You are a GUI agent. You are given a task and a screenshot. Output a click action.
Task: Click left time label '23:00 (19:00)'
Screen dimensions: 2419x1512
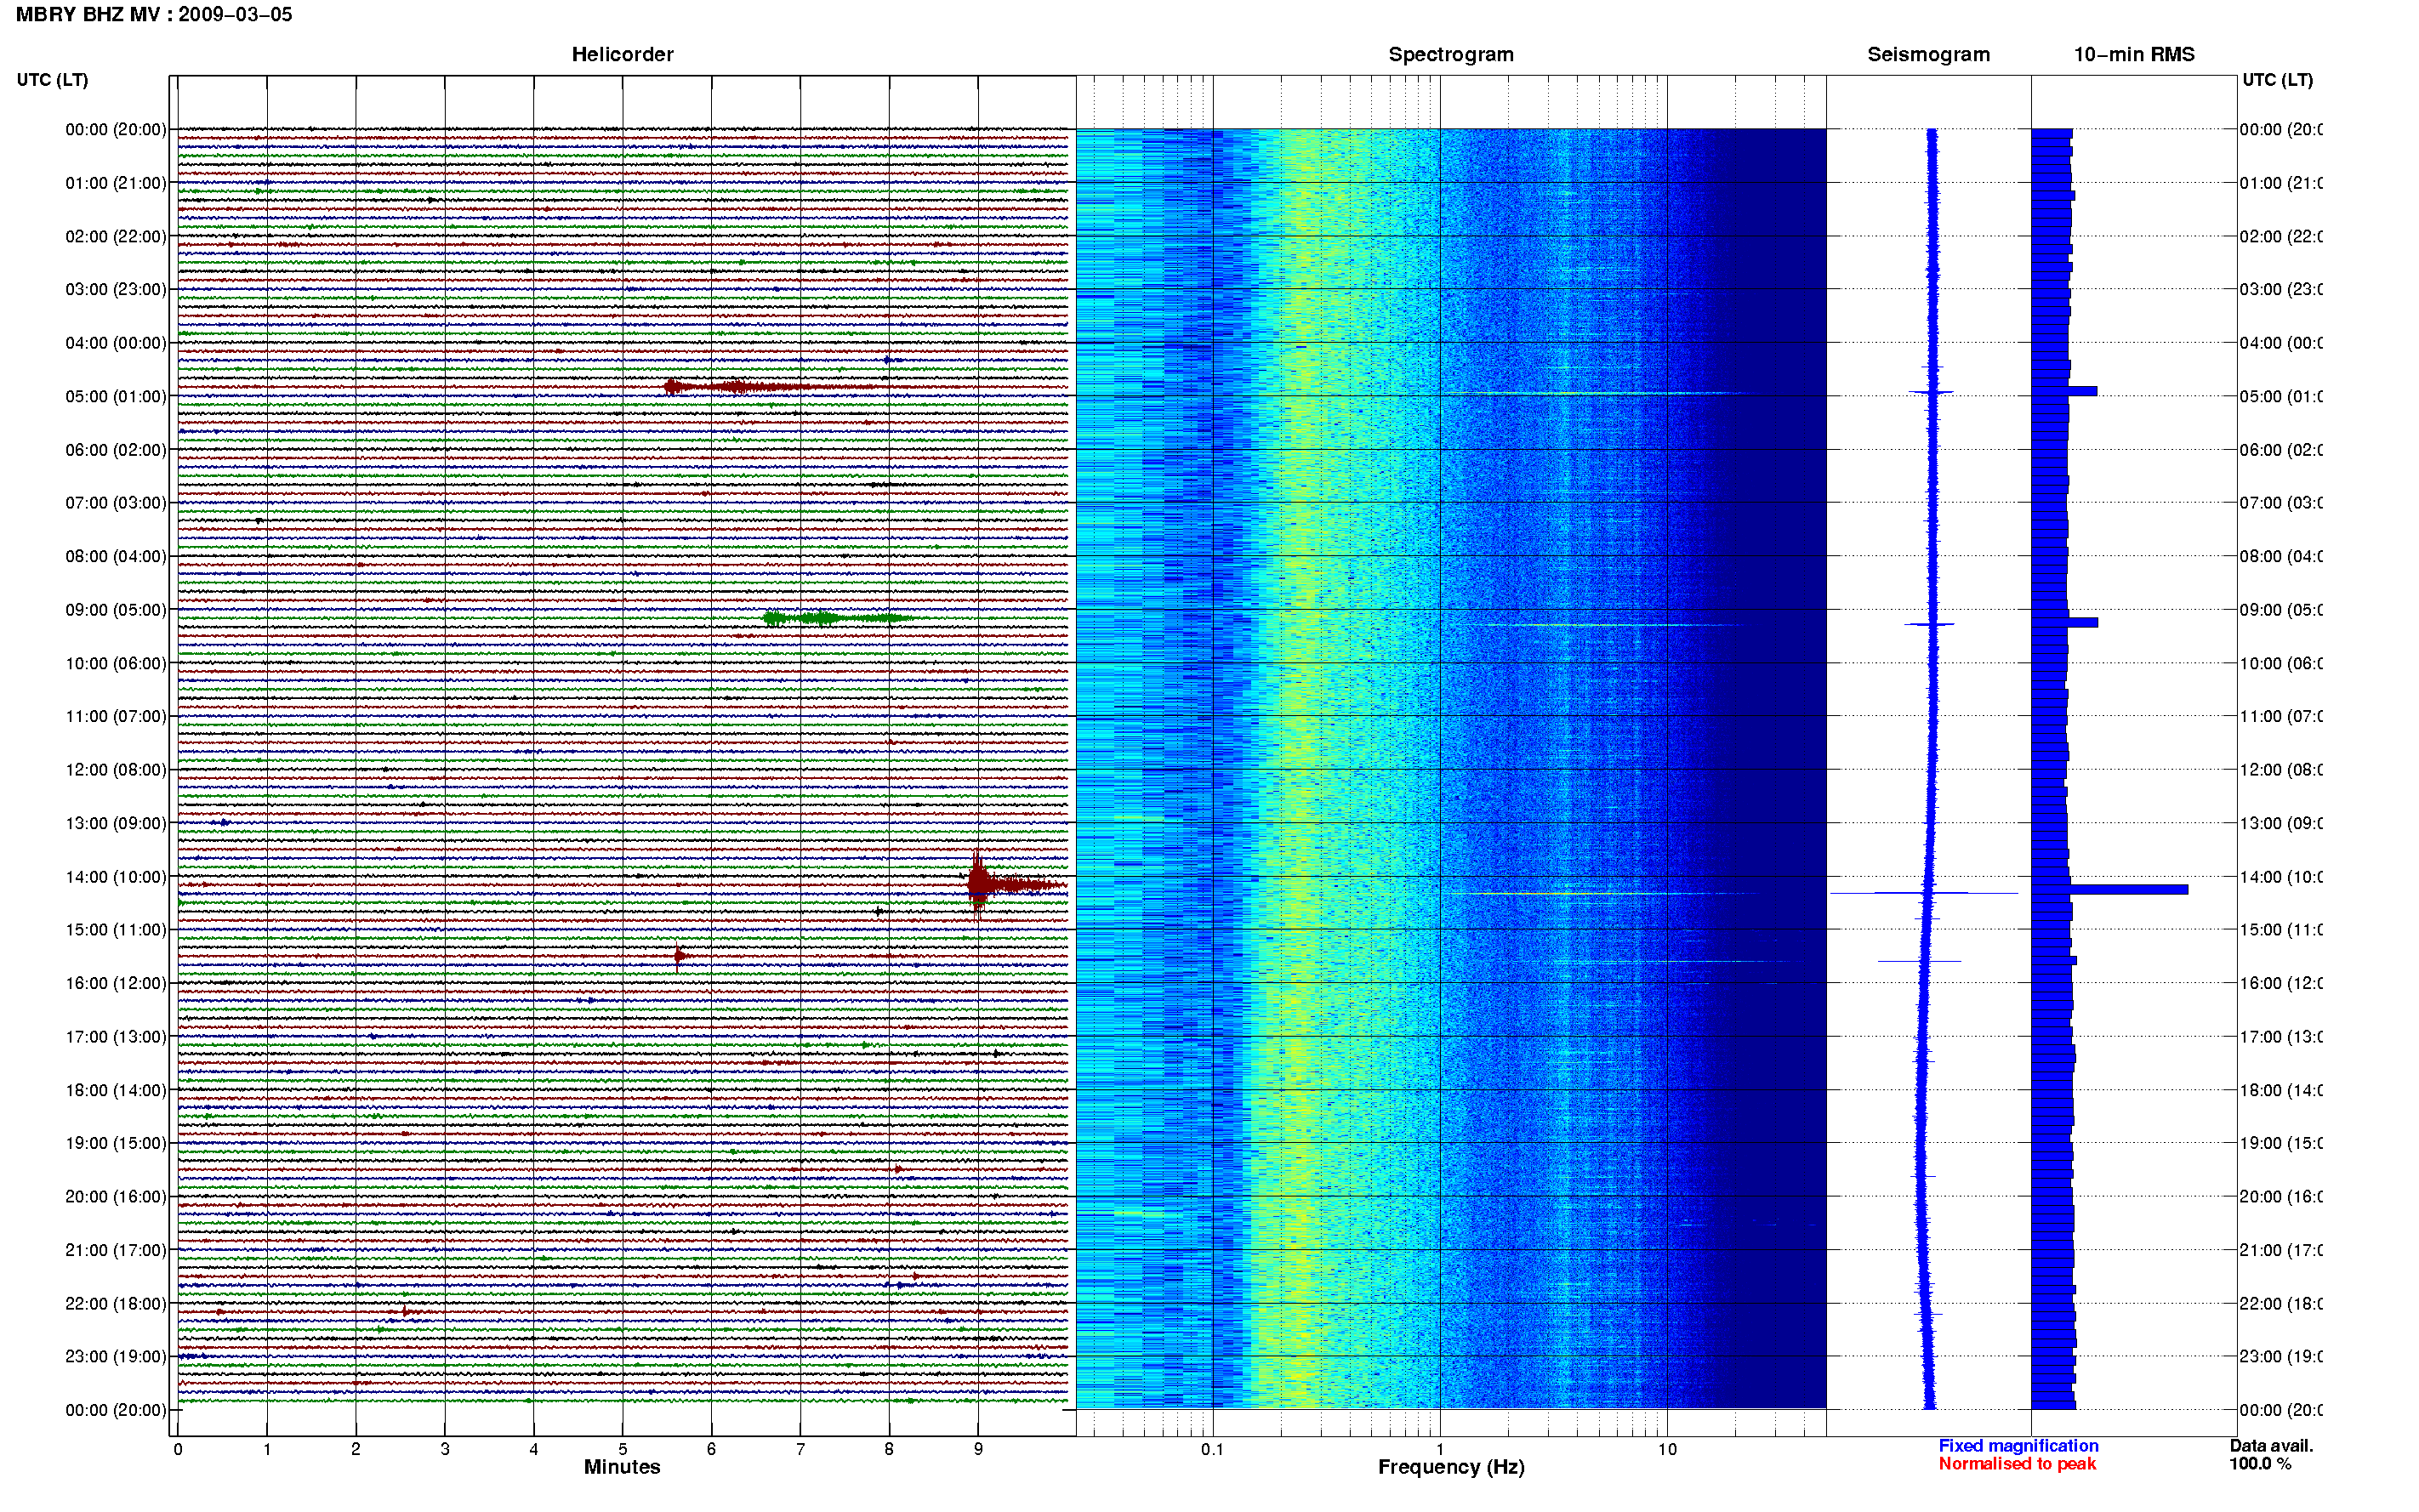click(116, 1357)
